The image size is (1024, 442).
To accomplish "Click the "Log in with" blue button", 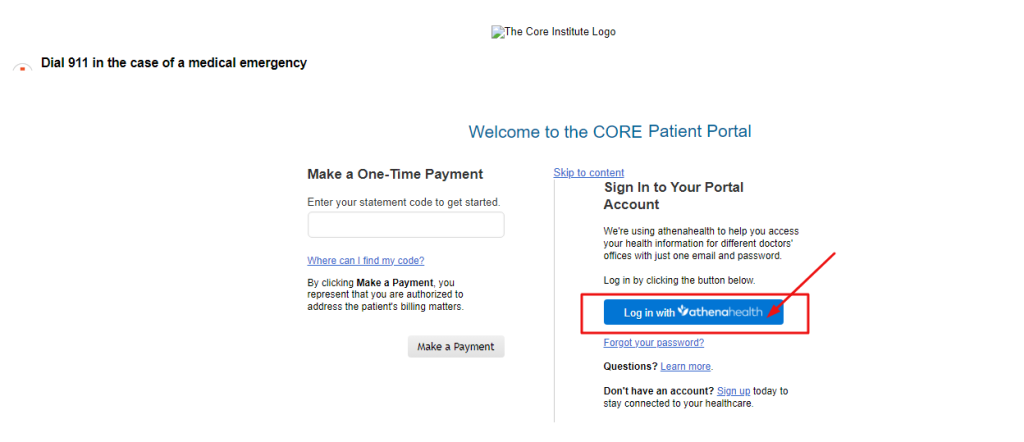I will (x=693, y=312).
